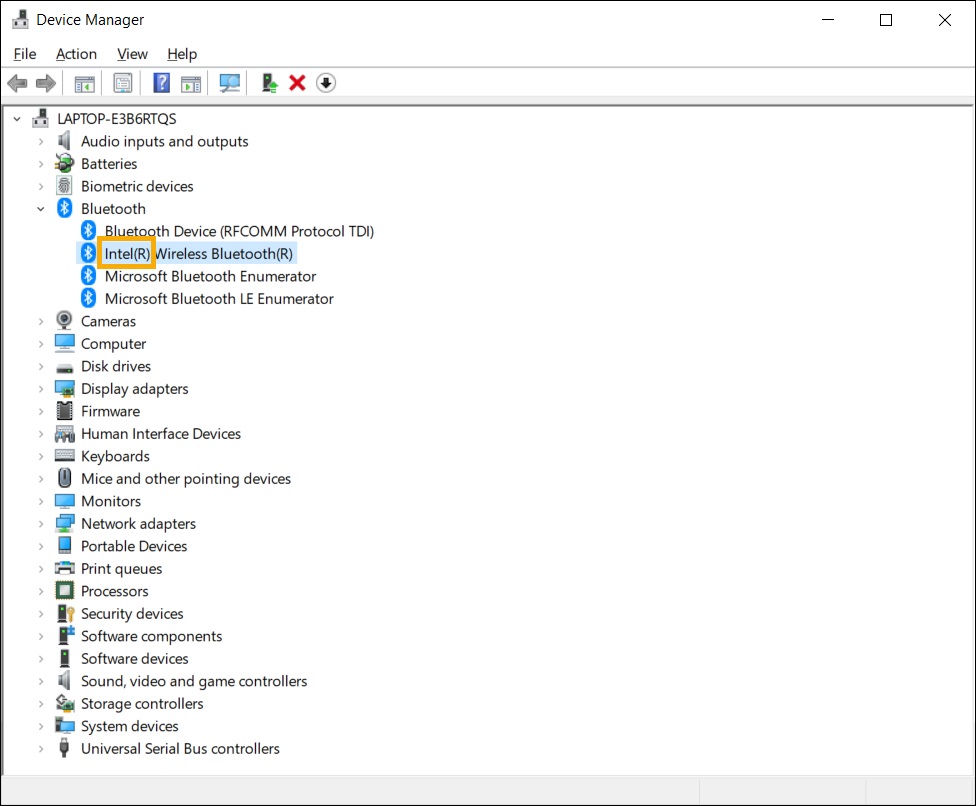Collapse the LAPTOP-E3B6RTQS root node

tap(17, 118)
